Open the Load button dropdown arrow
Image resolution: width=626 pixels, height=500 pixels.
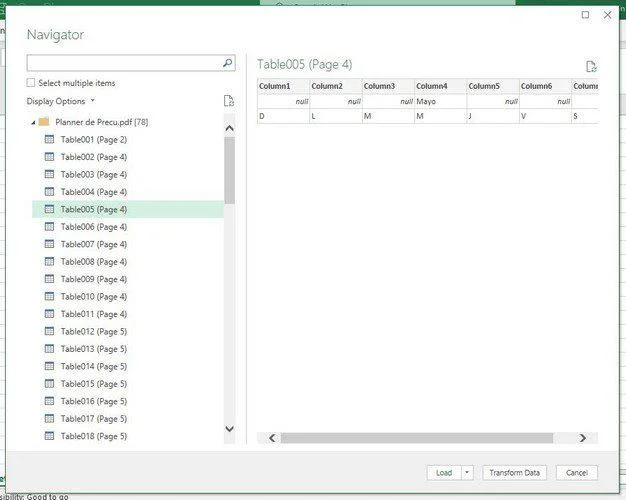[467, 472]
